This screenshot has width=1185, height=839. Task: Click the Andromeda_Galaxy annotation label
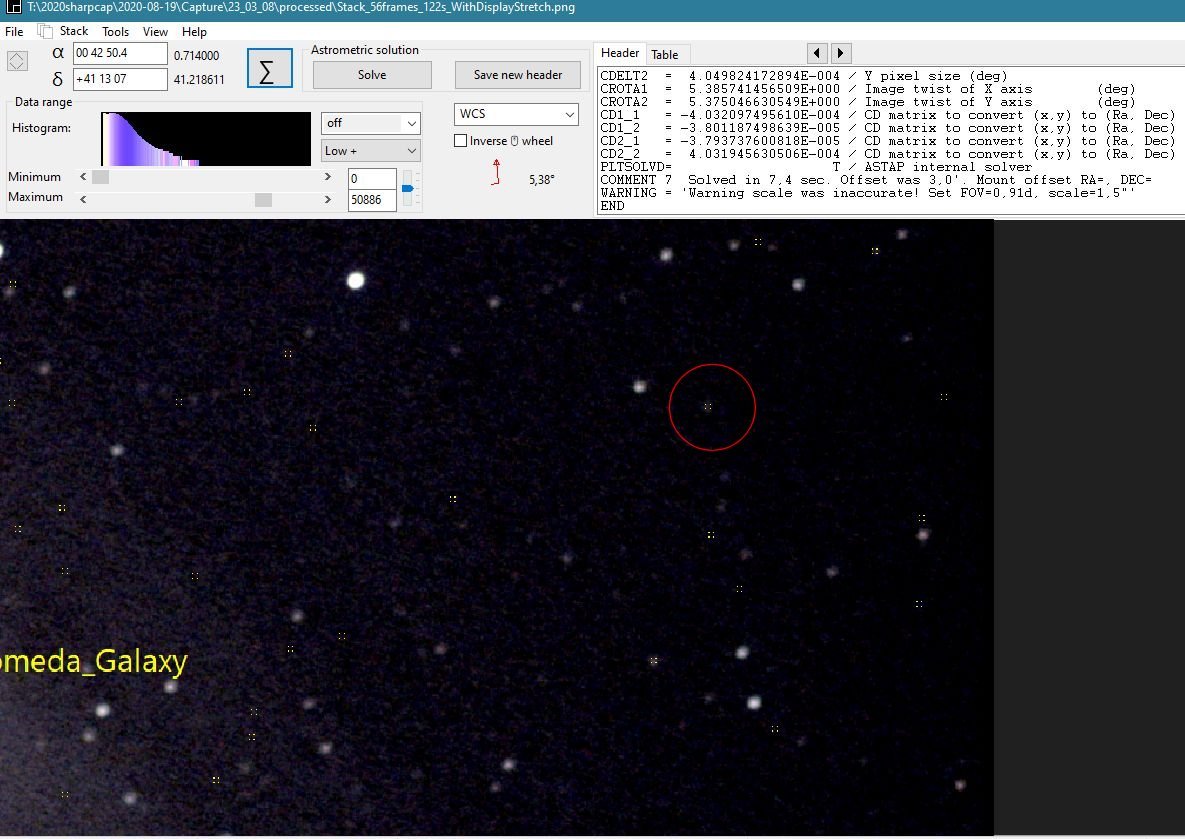click(x=94, y=661)
